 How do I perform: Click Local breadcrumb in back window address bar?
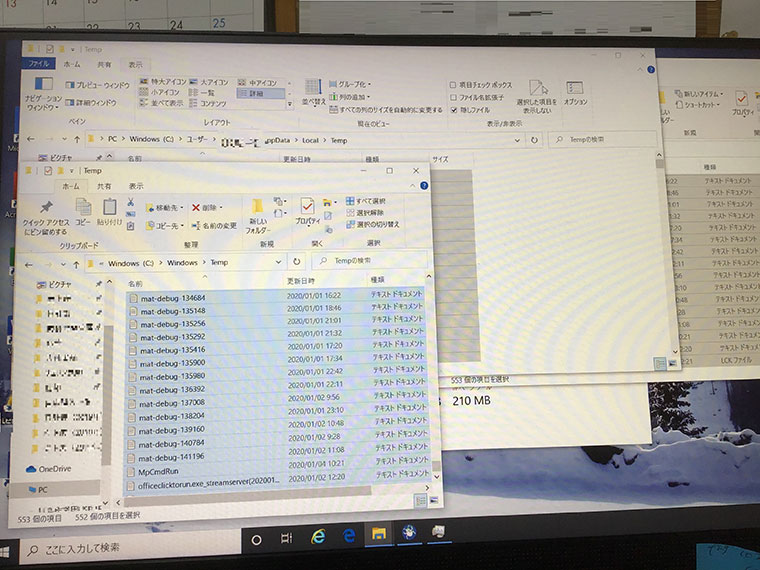(x=310, y=140)
